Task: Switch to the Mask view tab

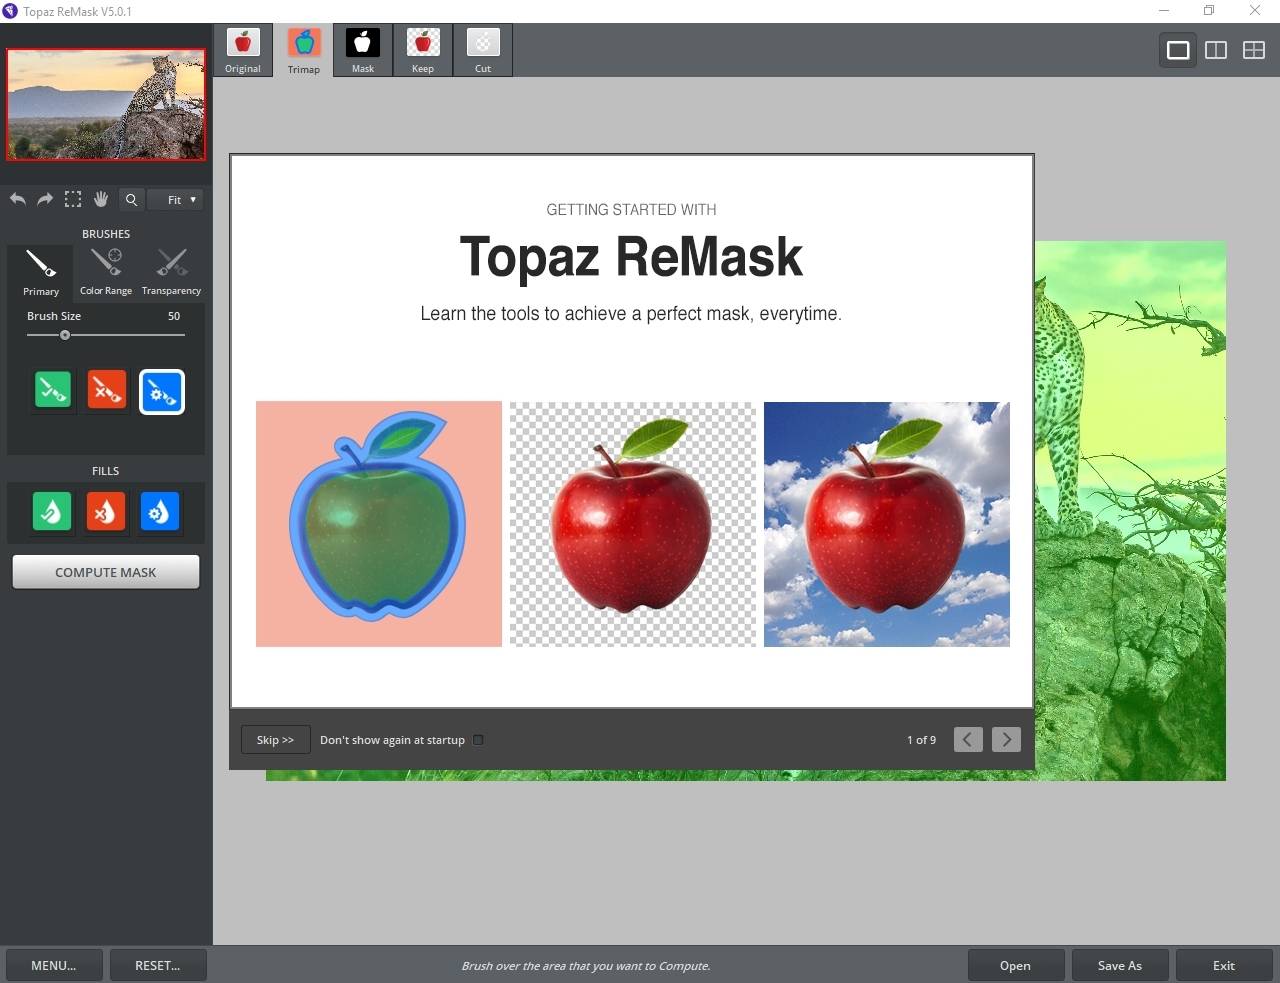Action: [363, 50]
